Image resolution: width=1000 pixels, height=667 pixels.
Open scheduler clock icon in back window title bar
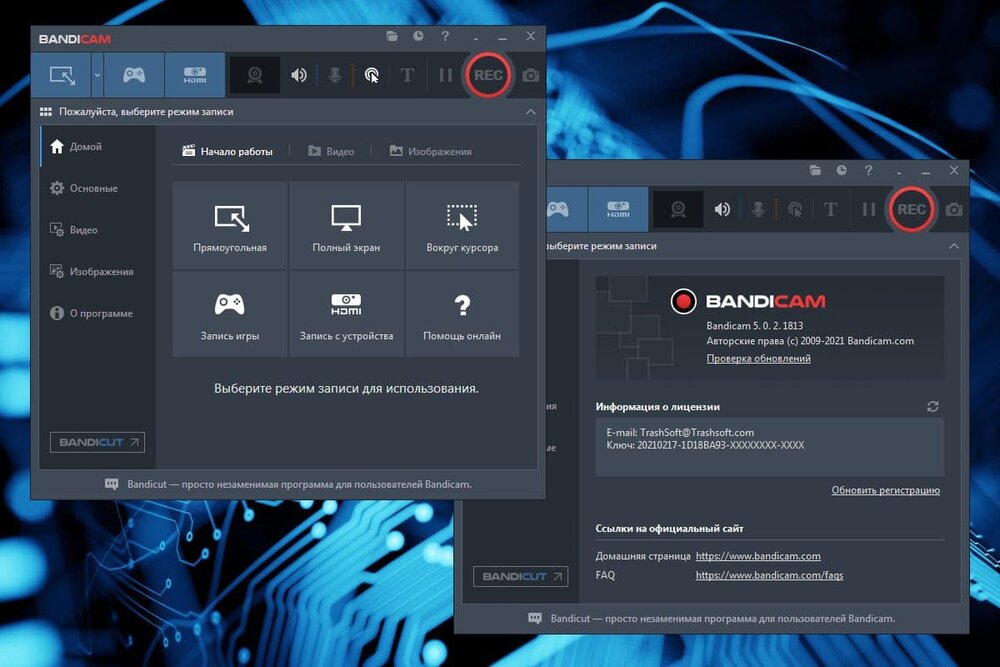842,170
